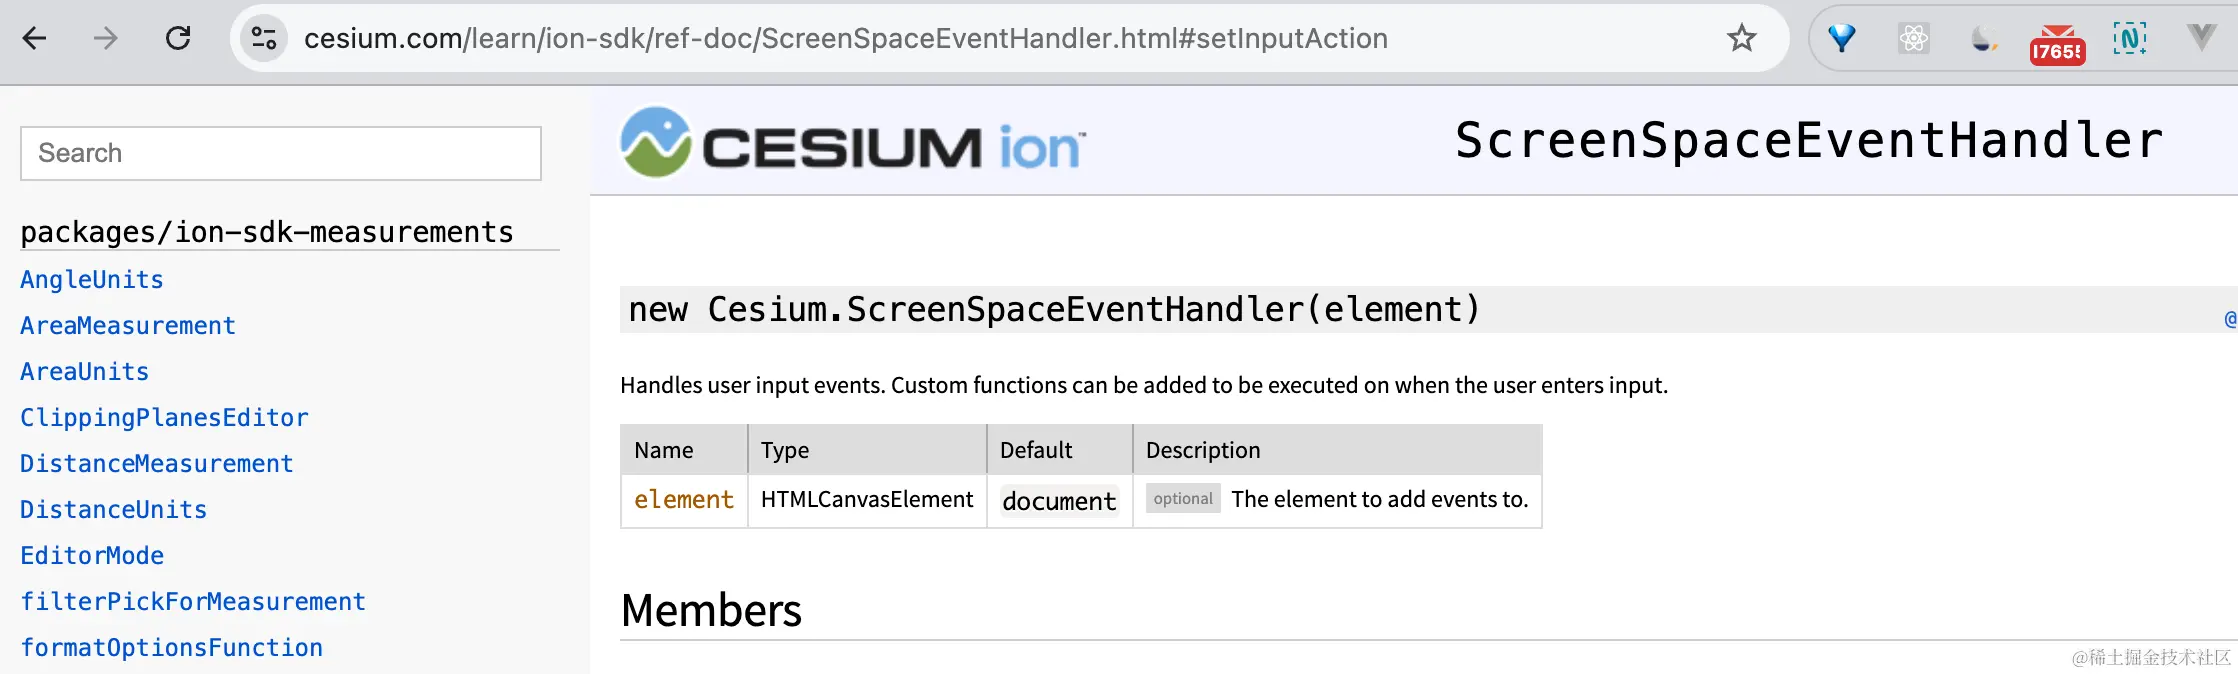Screen dimensions: 2238x674
Task: Open the AreaMeasurement link
Action: (x=128, y=326)
